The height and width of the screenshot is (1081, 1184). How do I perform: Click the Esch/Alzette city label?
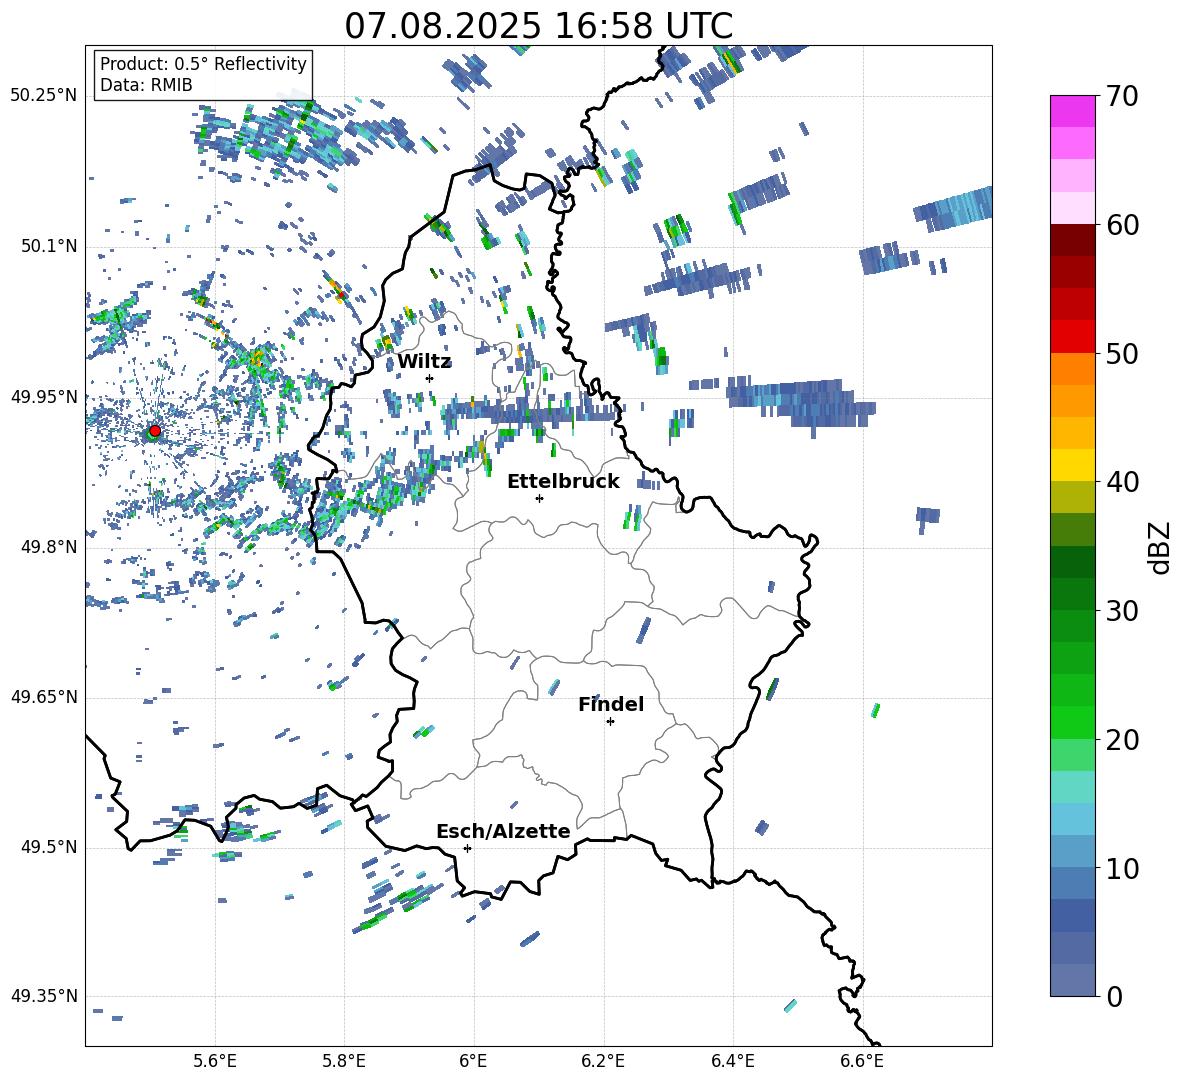(x=503, y=831)
